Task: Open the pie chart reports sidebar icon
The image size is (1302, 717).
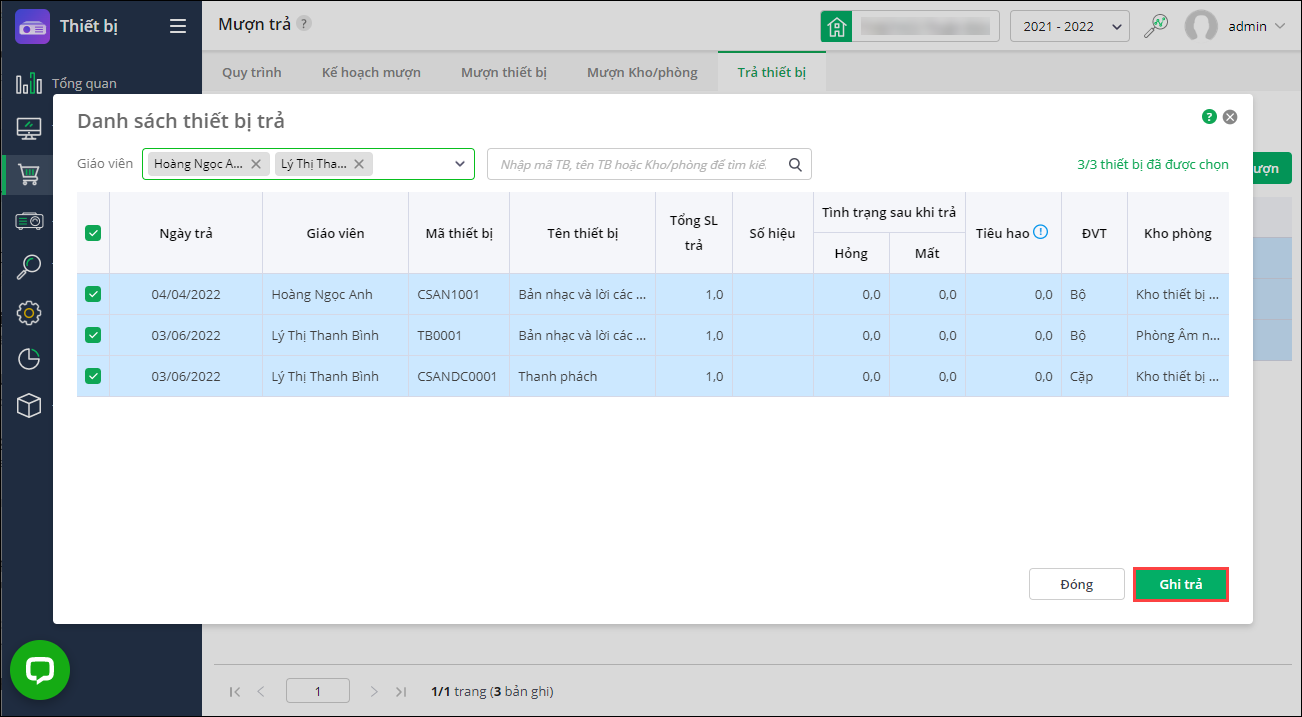Action: [29, 359]
